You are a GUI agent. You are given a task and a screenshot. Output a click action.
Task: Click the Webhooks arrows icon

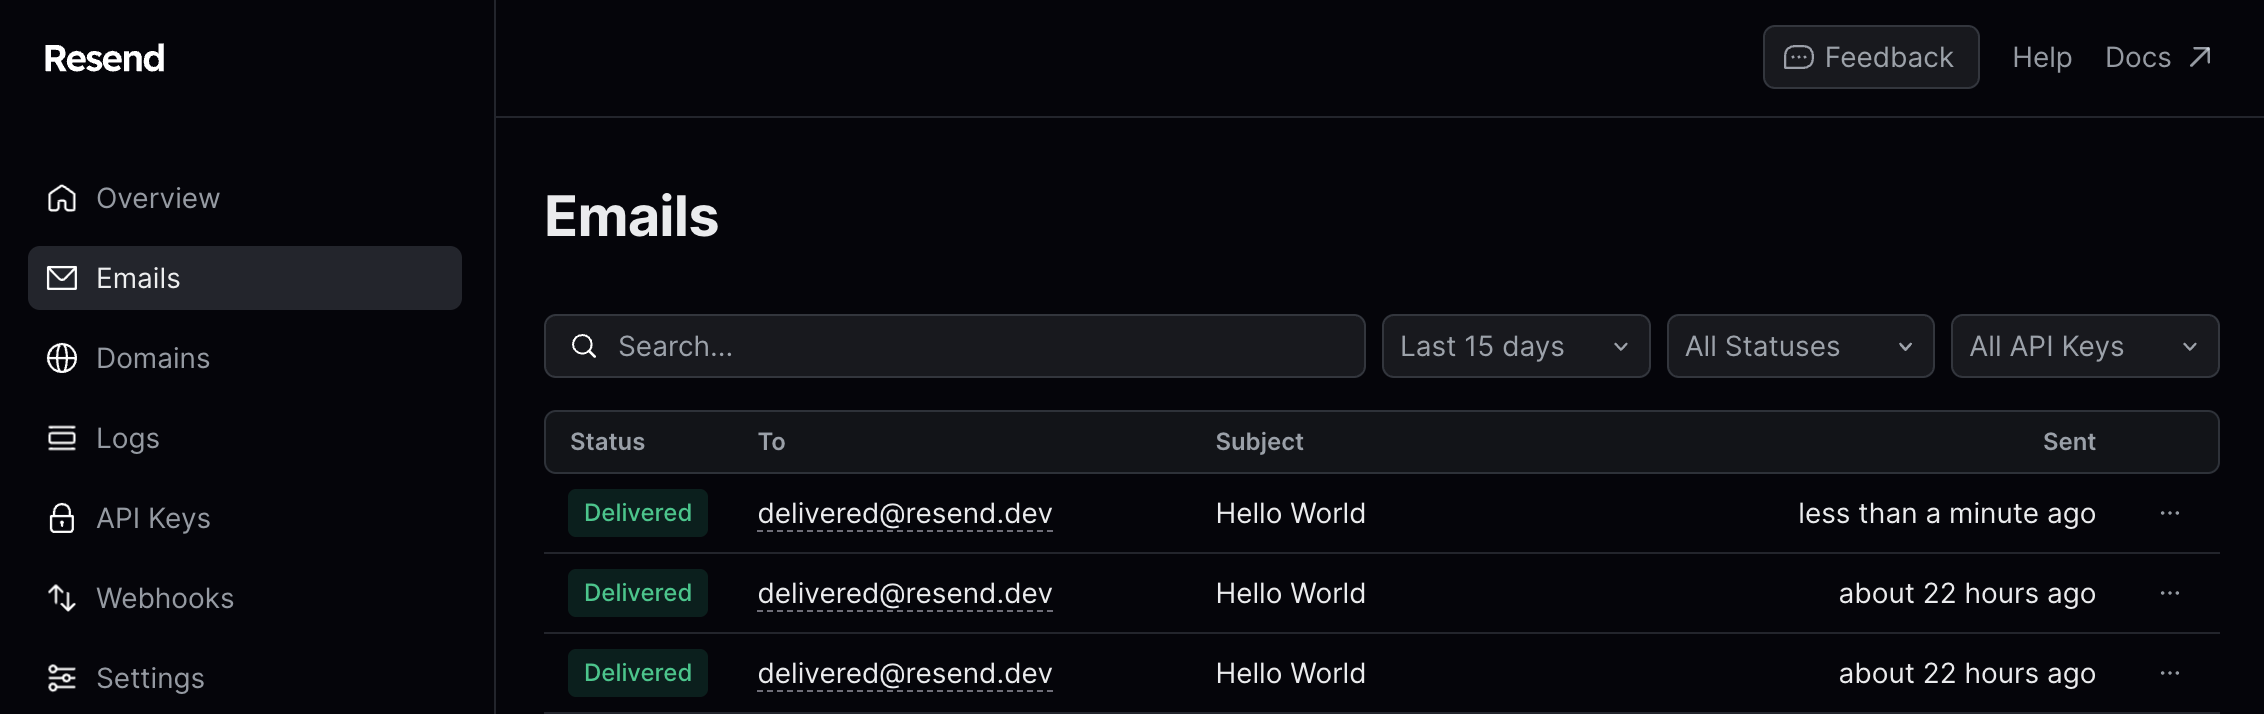tap(62, 598)
